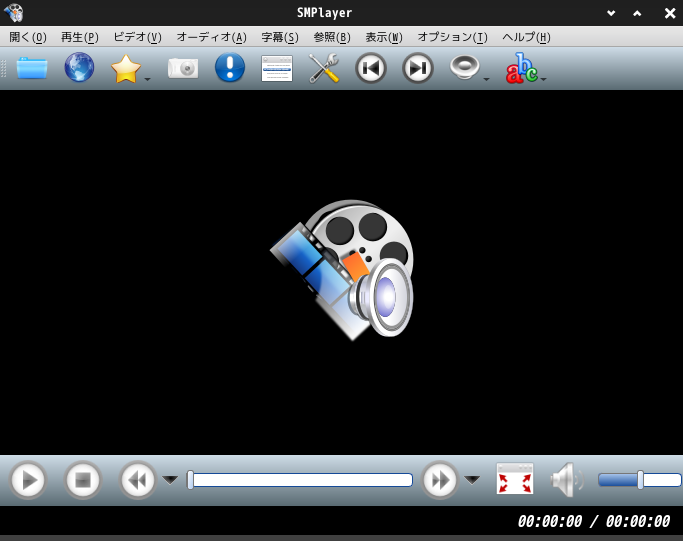The image size is (683, 541).
Task: Start playback with the Play button
Action: (x=28, y=480)
